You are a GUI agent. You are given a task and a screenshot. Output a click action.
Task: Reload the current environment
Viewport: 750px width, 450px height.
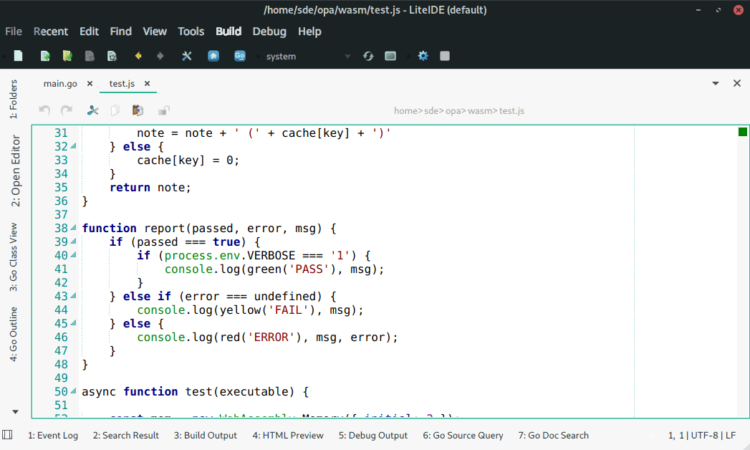pos(368,56)
